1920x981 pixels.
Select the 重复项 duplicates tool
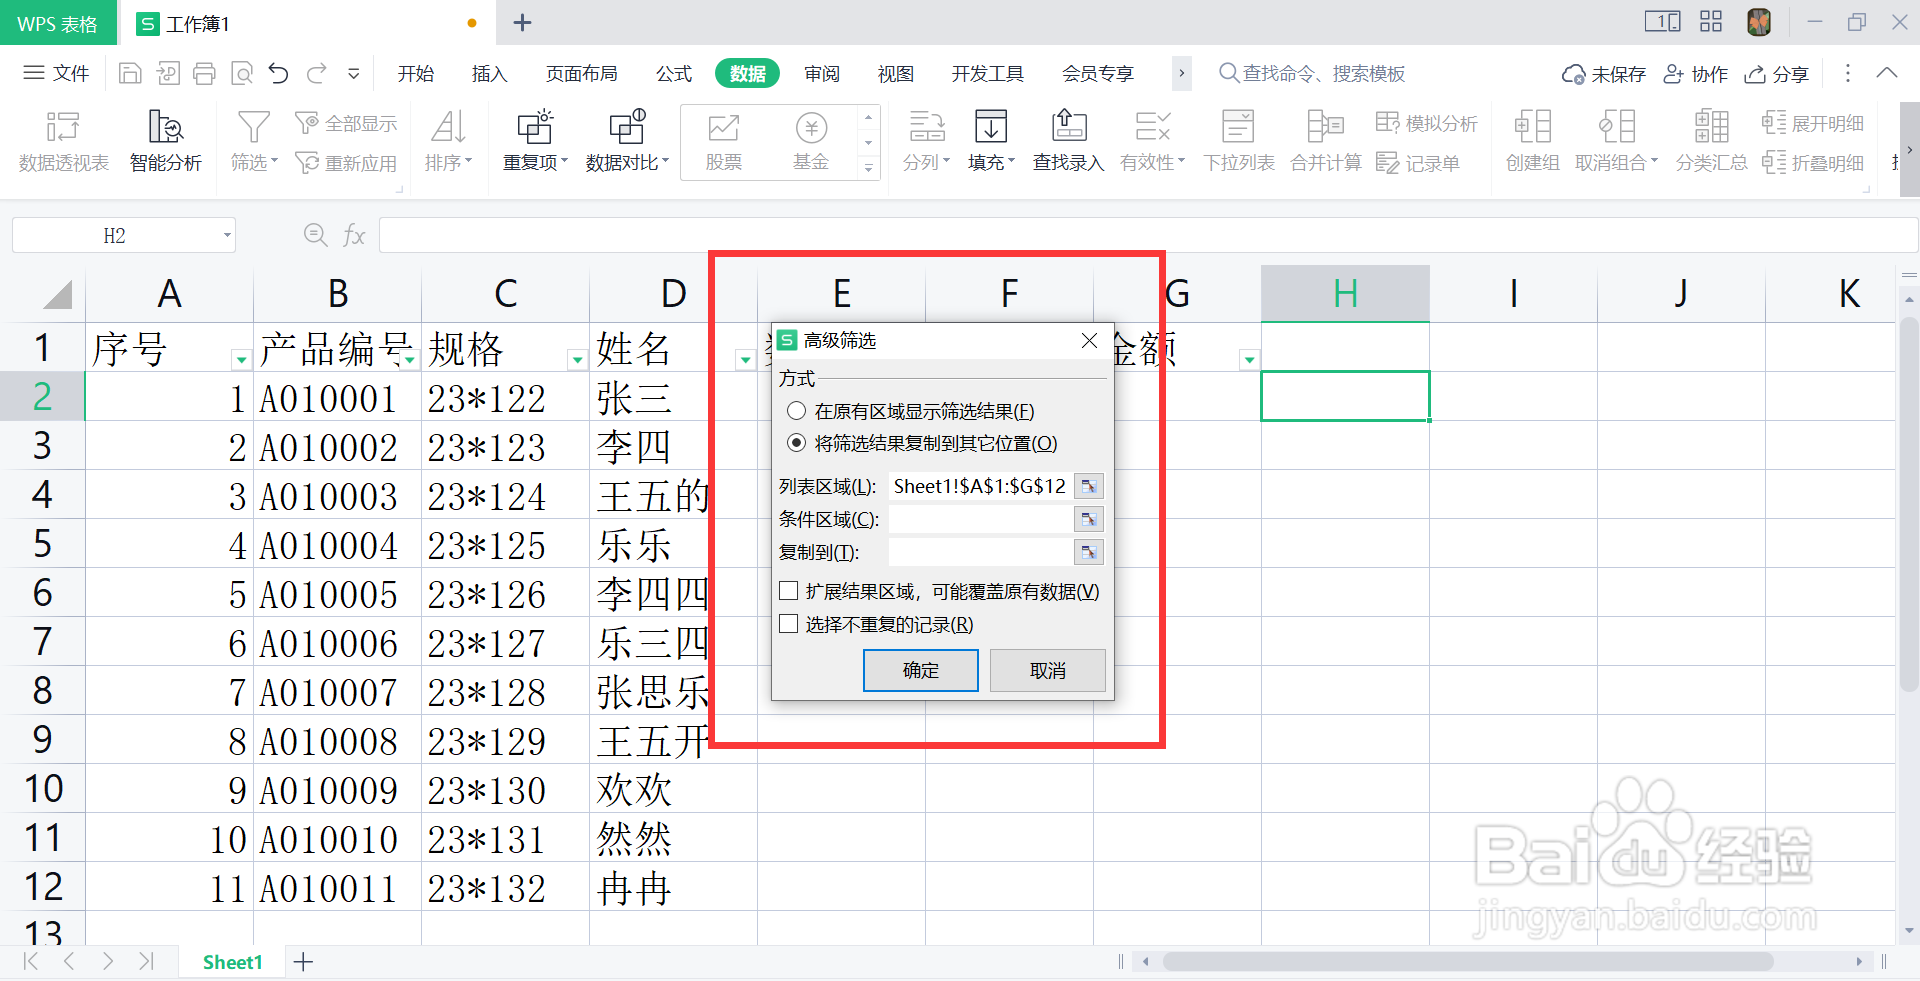point(534,140)
